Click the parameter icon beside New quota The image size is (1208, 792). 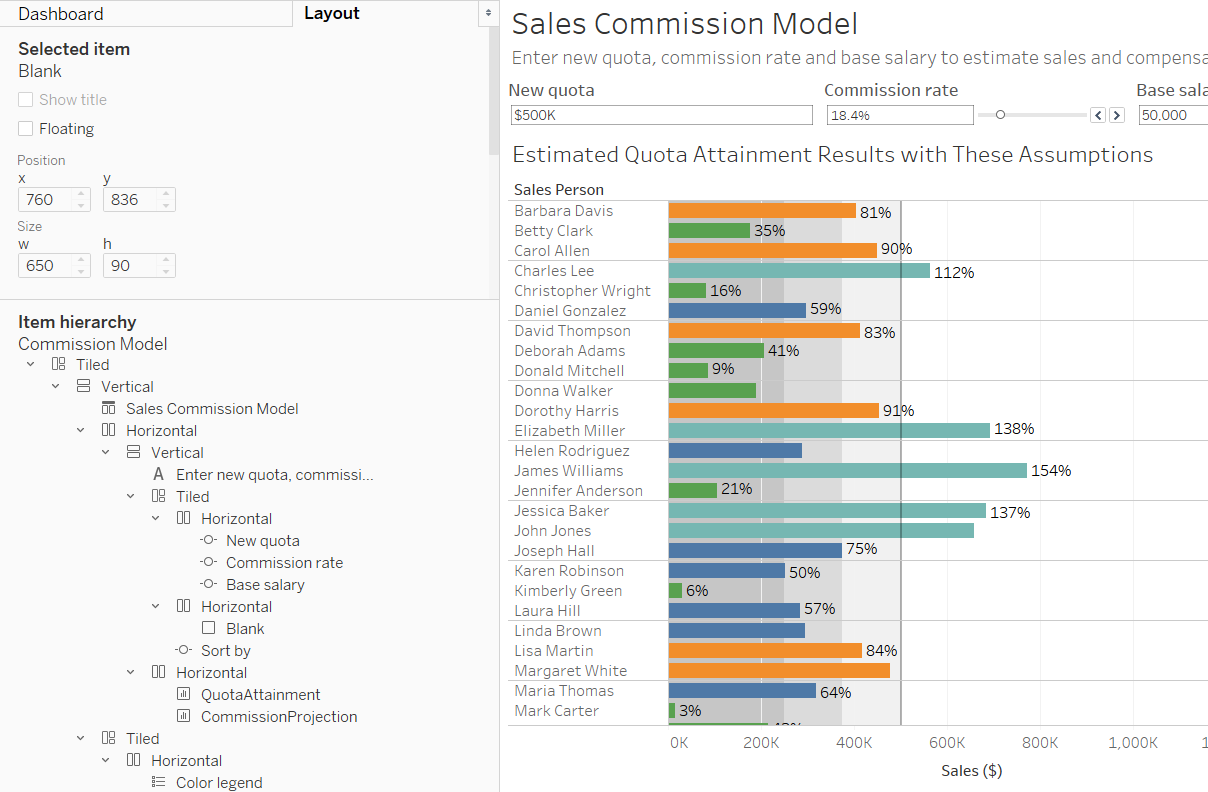point(210,540)
